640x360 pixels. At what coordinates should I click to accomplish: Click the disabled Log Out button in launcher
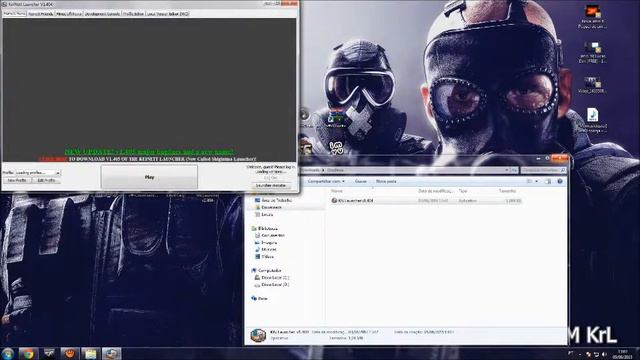[271, 178]
